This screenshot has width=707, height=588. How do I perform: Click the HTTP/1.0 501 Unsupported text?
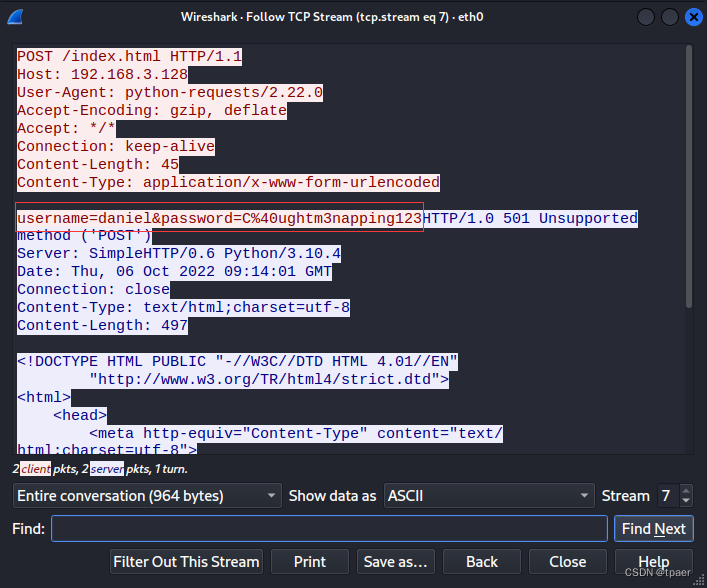coord(530,219)
